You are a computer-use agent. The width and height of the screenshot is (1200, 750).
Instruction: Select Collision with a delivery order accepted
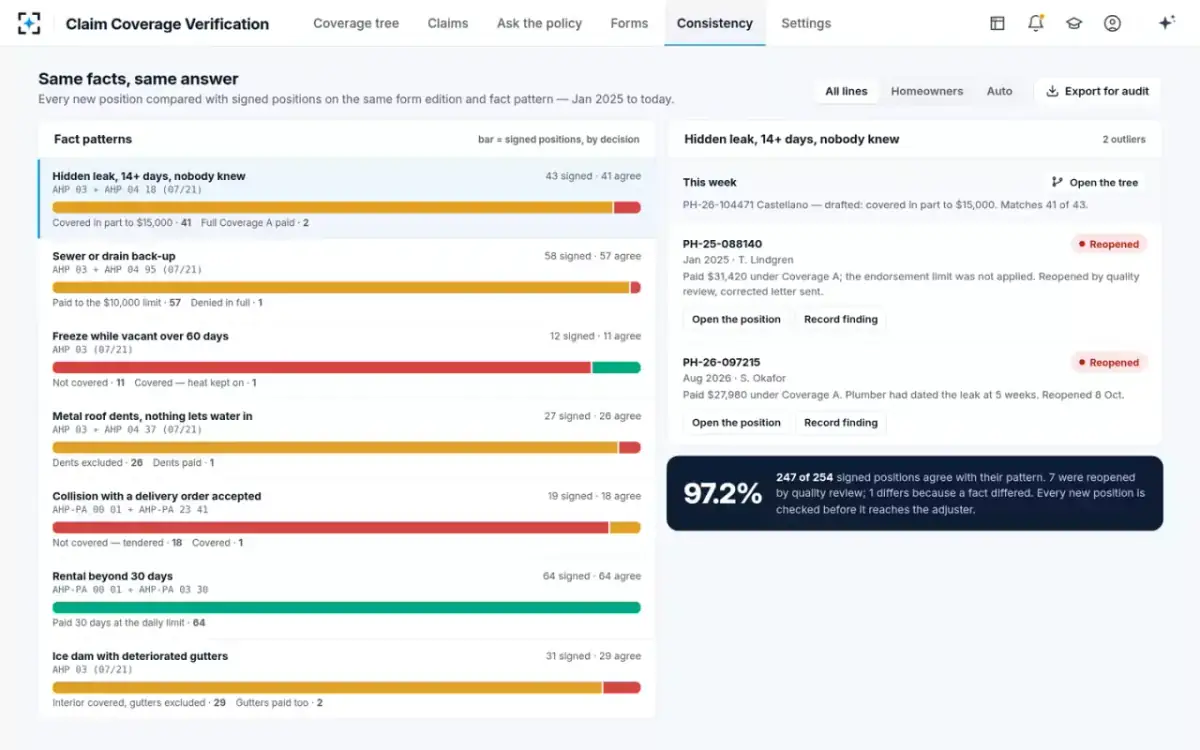(347, 519)
